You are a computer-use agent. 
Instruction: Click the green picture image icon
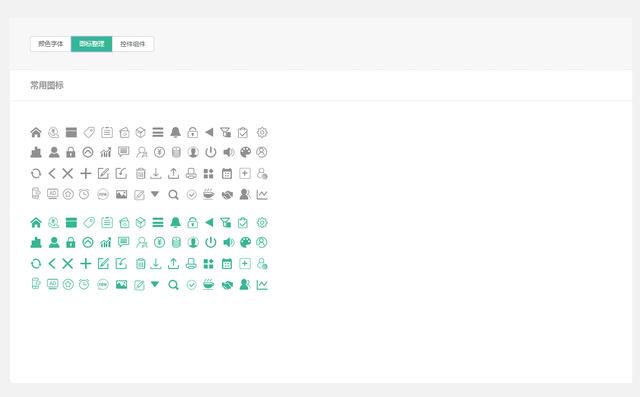tap(121, 284)
